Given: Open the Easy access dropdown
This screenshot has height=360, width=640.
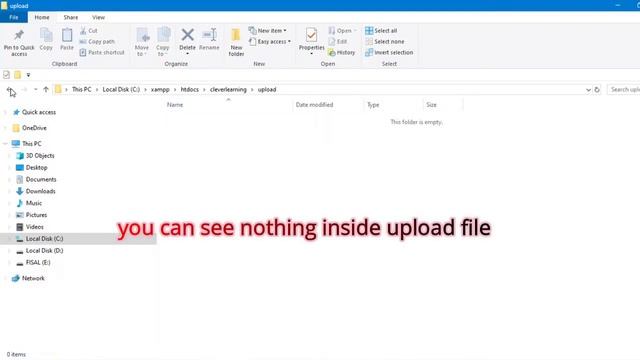Looking at the screenshot, I should click(x=269, y=42).
